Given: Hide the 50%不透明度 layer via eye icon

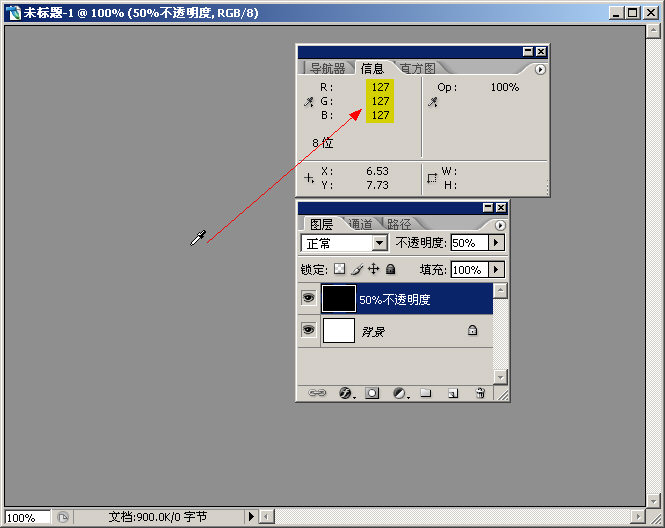Looking at the screenshot, I should pyautogui.click(x=309, y=298).
